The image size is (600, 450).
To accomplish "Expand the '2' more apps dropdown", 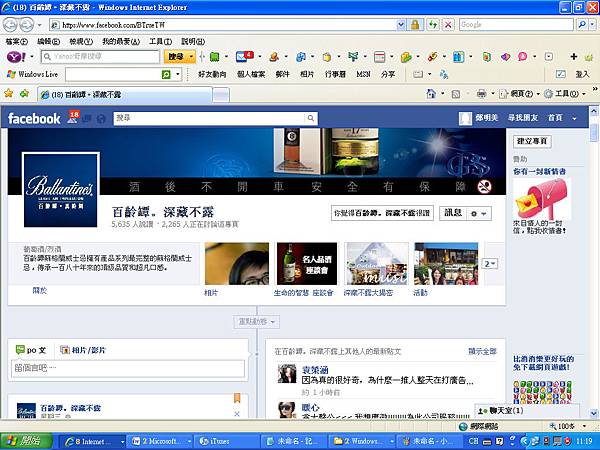I will [489, 264].
